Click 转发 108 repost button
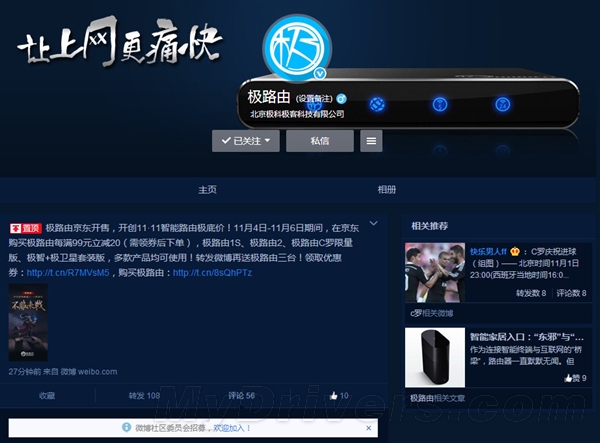Viewport: 600px width, 443px height. coord(144,396)
